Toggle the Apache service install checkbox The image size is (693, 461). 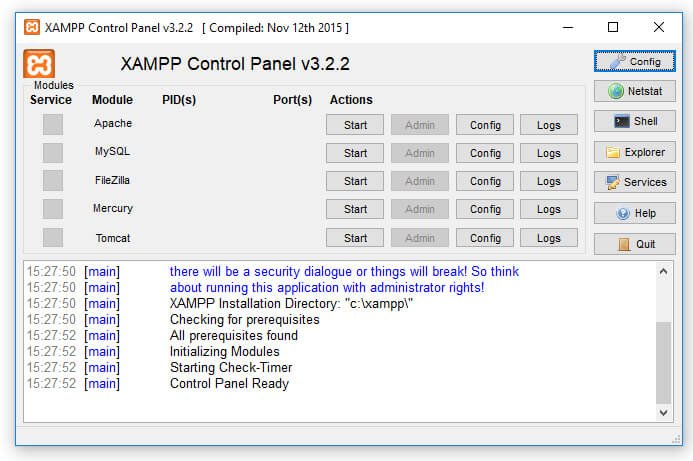[x=52, y=124]
